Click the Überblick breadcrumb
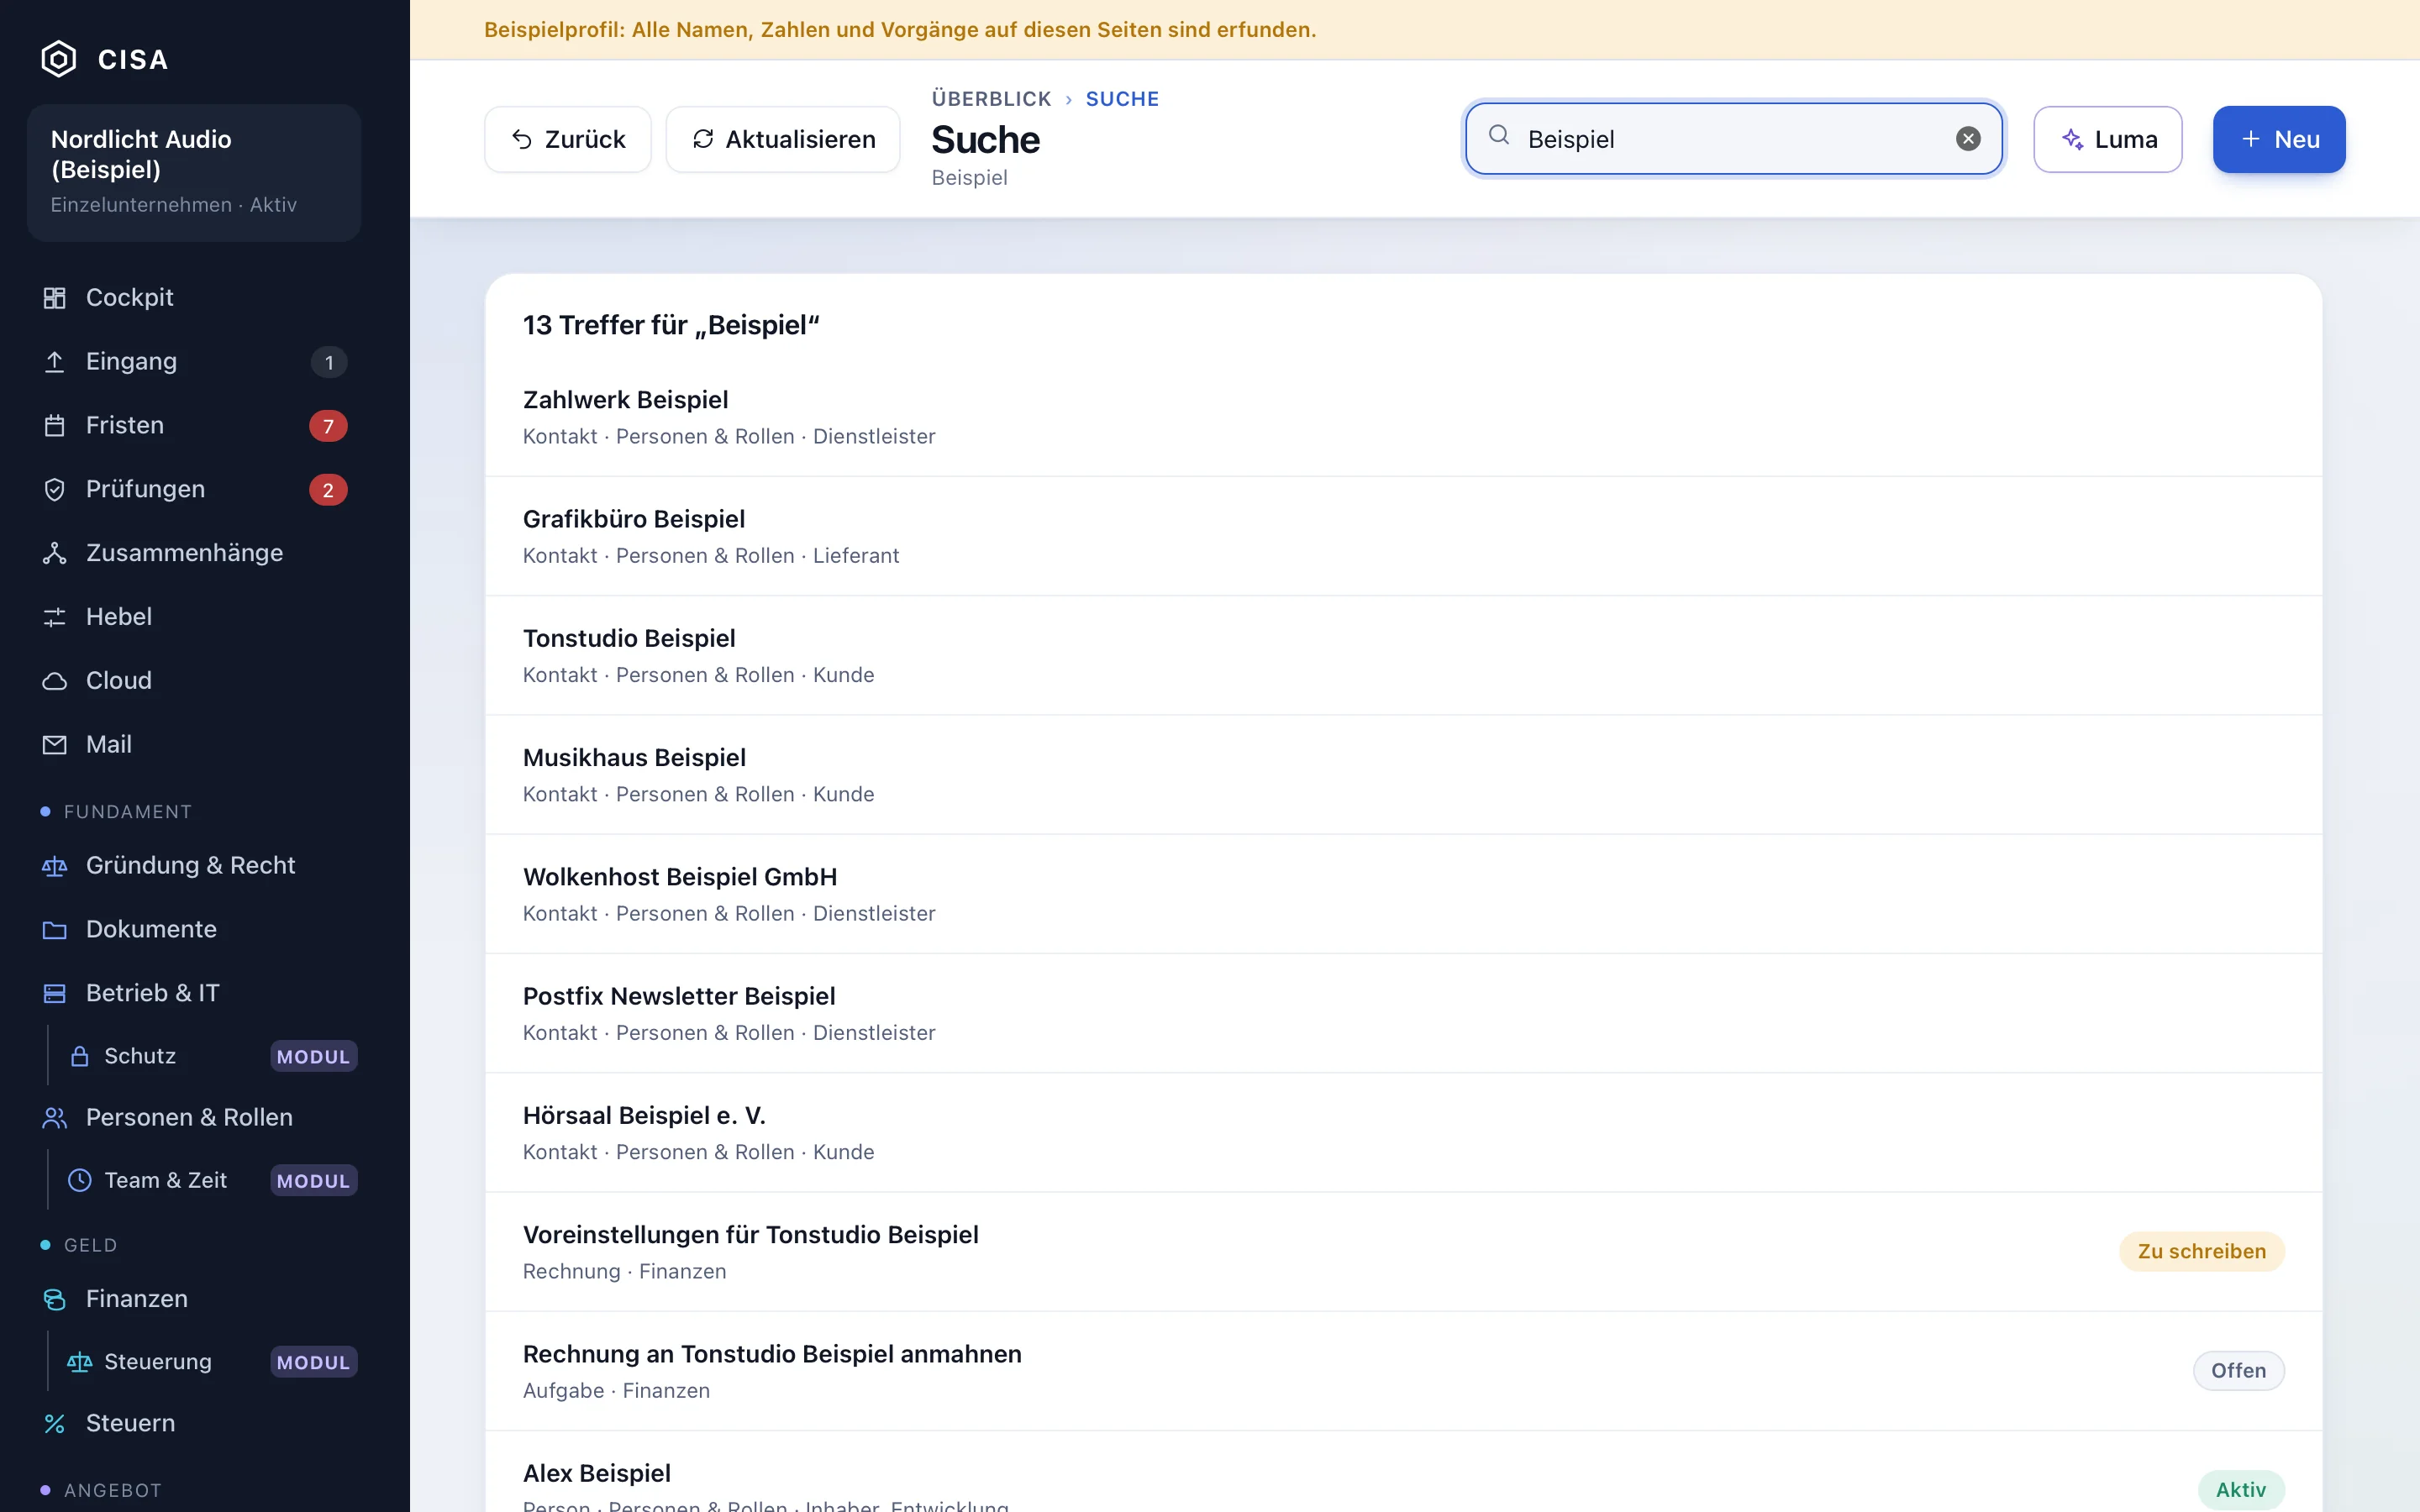This screenshot has width=2420, height=1512. [x=991, y=99]
